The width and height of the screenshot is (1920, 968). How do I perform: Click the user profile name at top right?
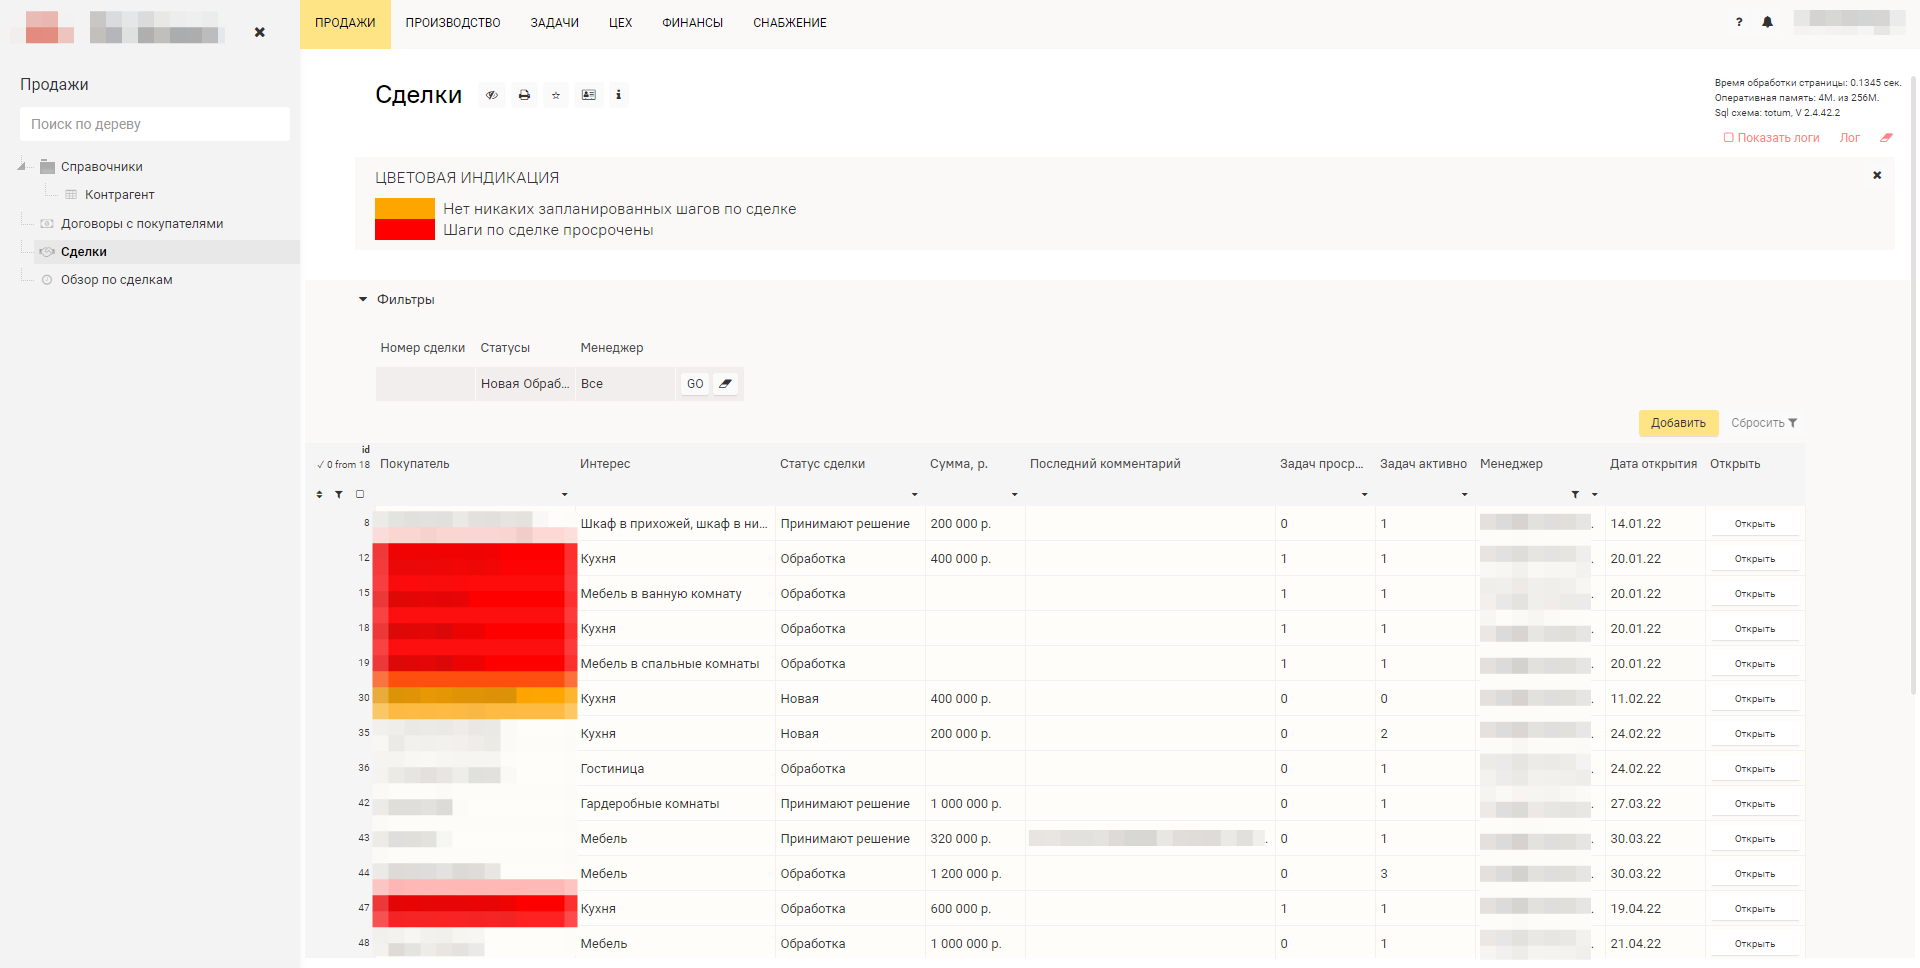pos(1848,22)
